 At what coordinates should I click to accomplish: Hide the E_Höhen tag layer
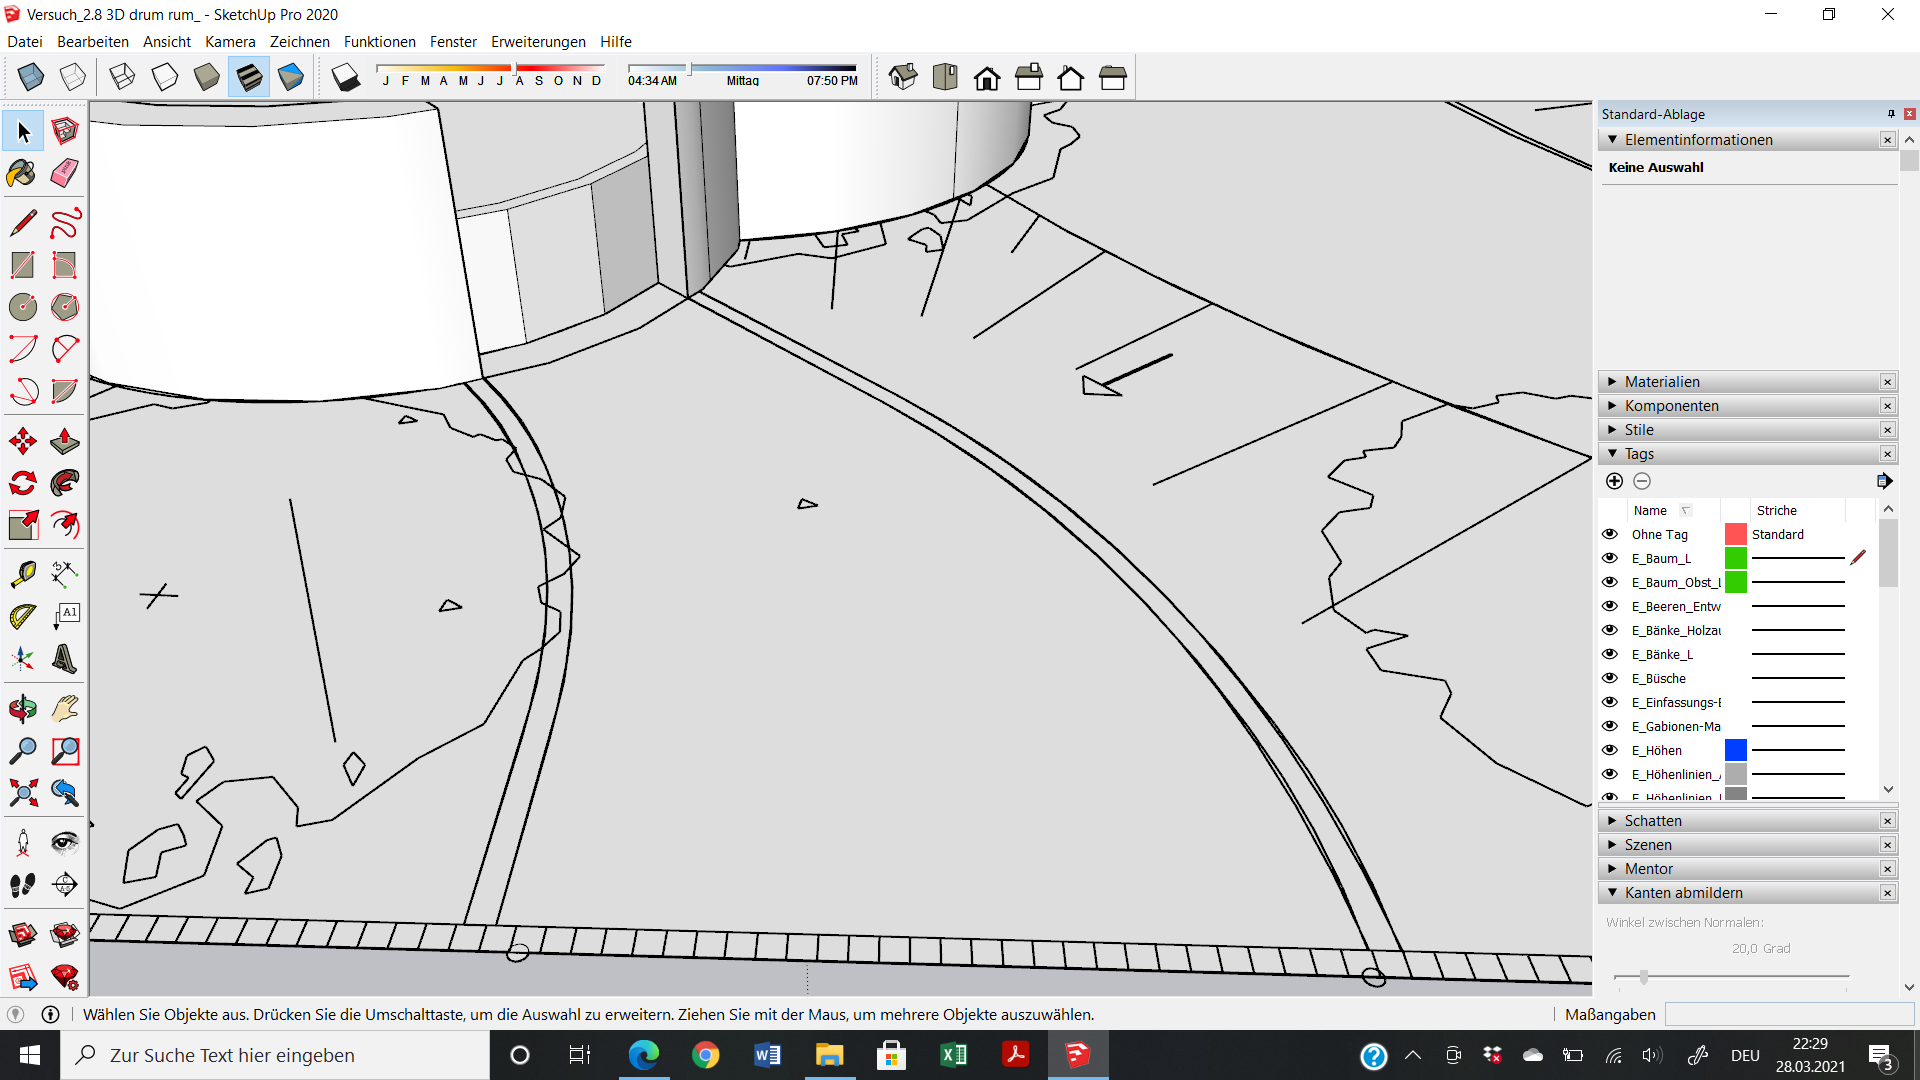tap(1610, 750)
